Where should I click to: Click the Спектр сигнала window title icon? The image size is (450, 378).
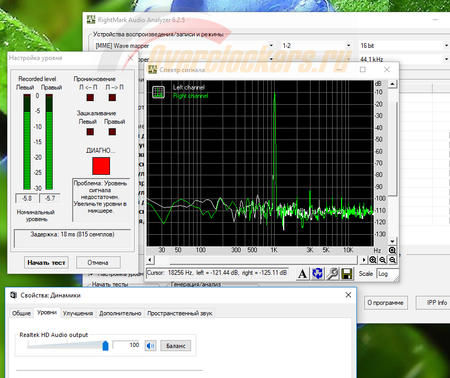pyautogui.click(x=152, y=70)
